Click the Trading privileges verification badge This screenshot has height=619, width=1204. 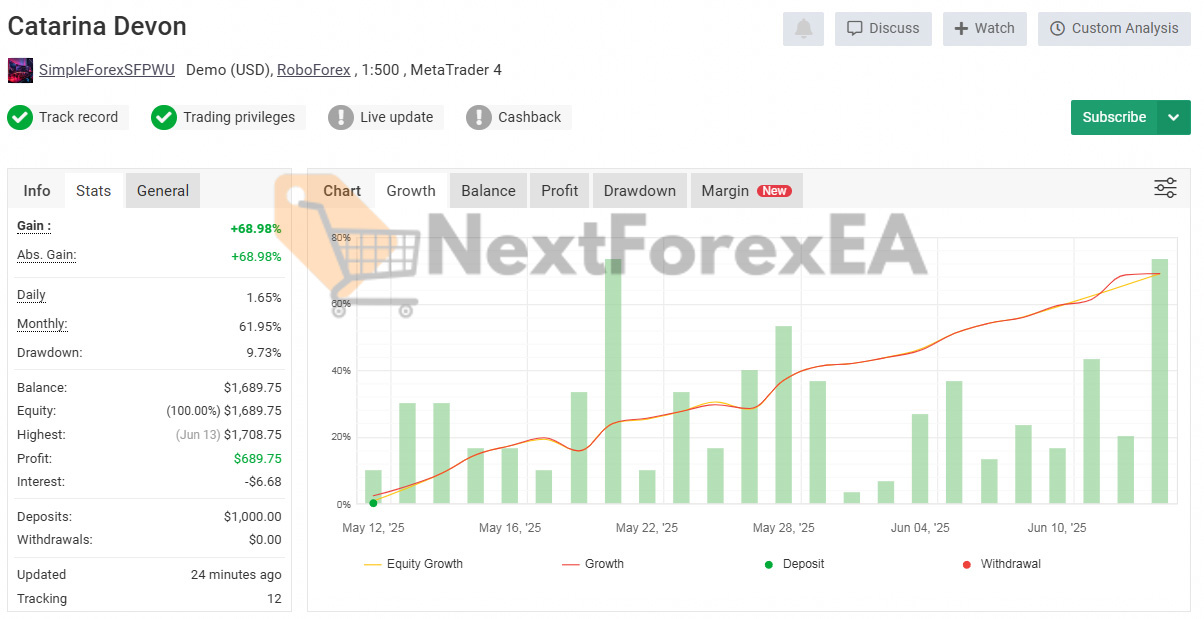163,117
